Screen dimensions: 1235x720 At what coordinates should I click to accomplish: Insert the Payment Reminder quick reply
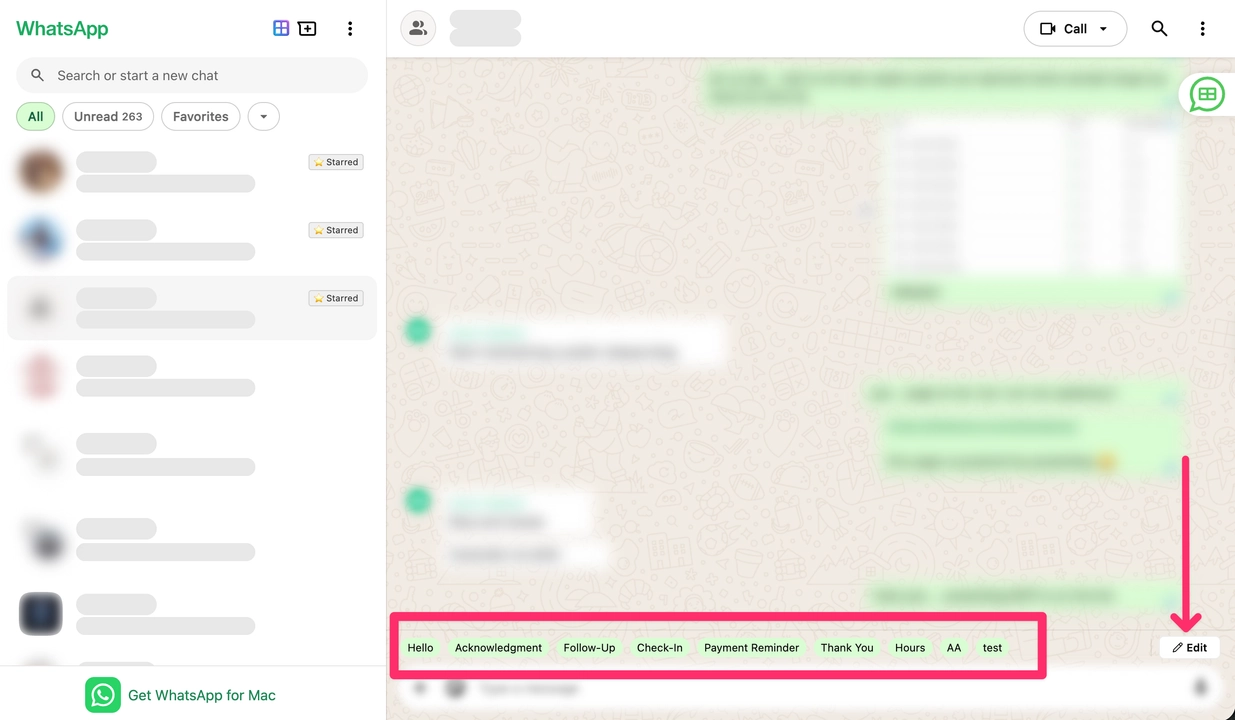[751, 648]
